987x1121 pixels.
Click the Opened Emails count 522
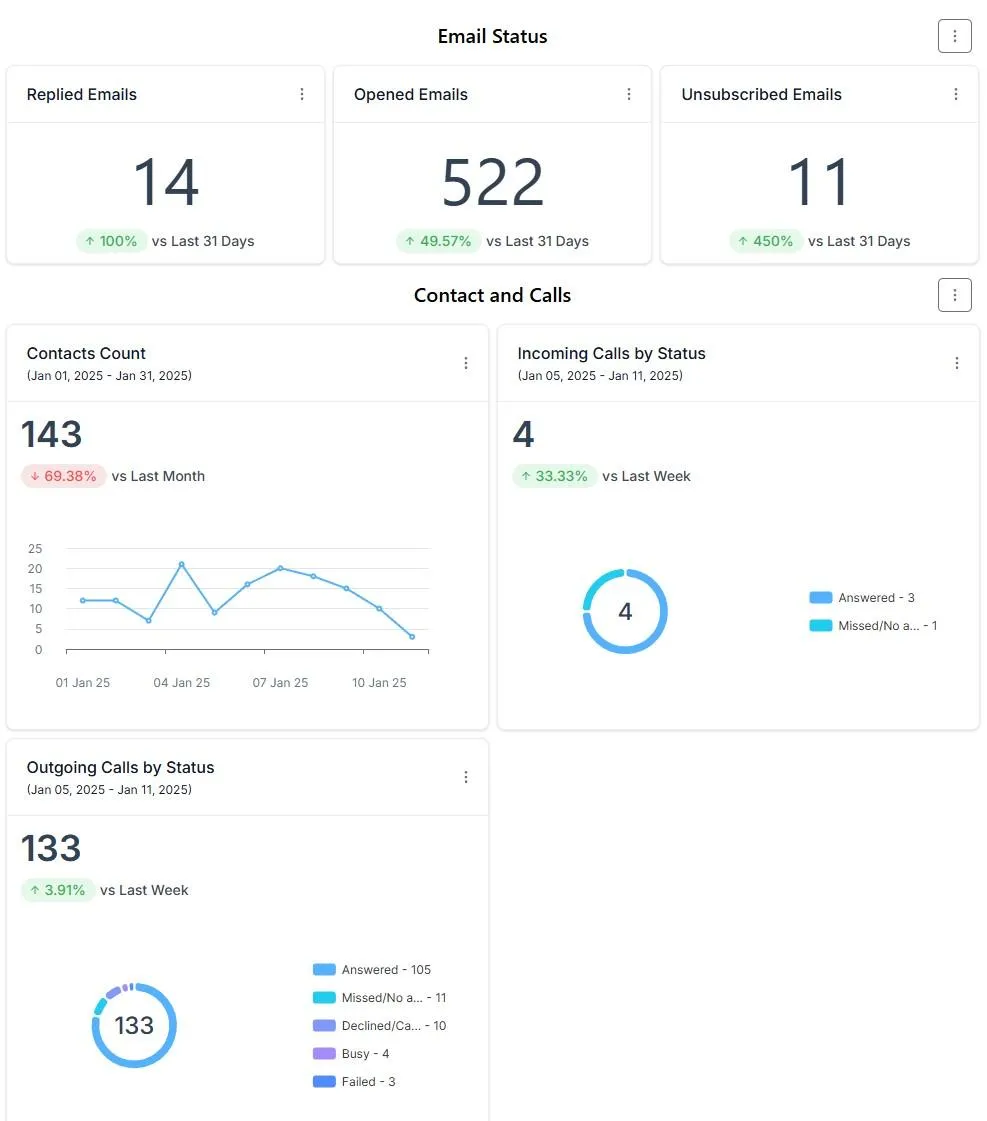click(x=492, y=182)
